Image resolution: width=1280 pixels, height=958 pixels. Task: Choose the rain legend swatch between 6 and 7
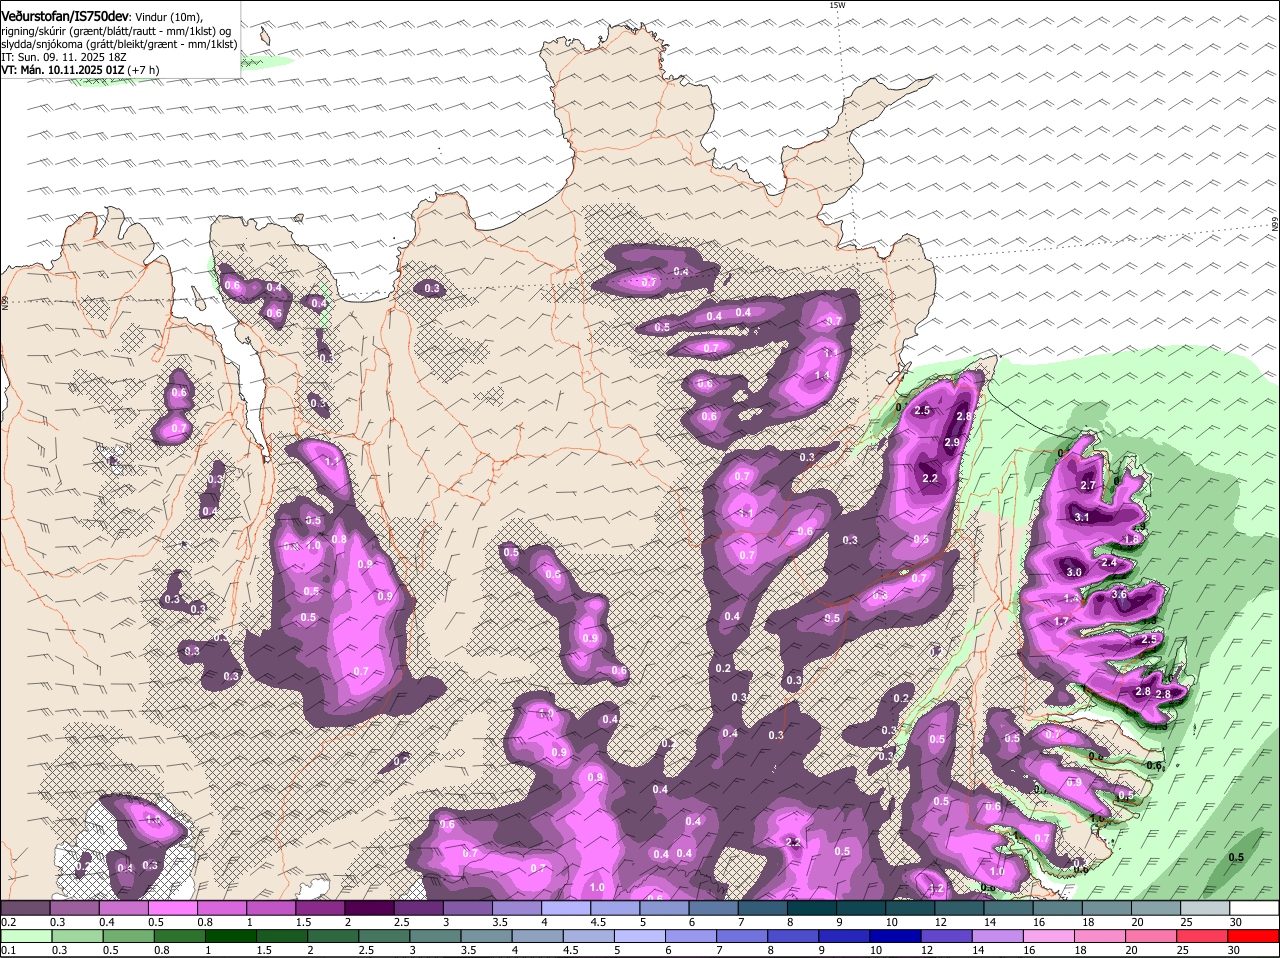(692, 935)
